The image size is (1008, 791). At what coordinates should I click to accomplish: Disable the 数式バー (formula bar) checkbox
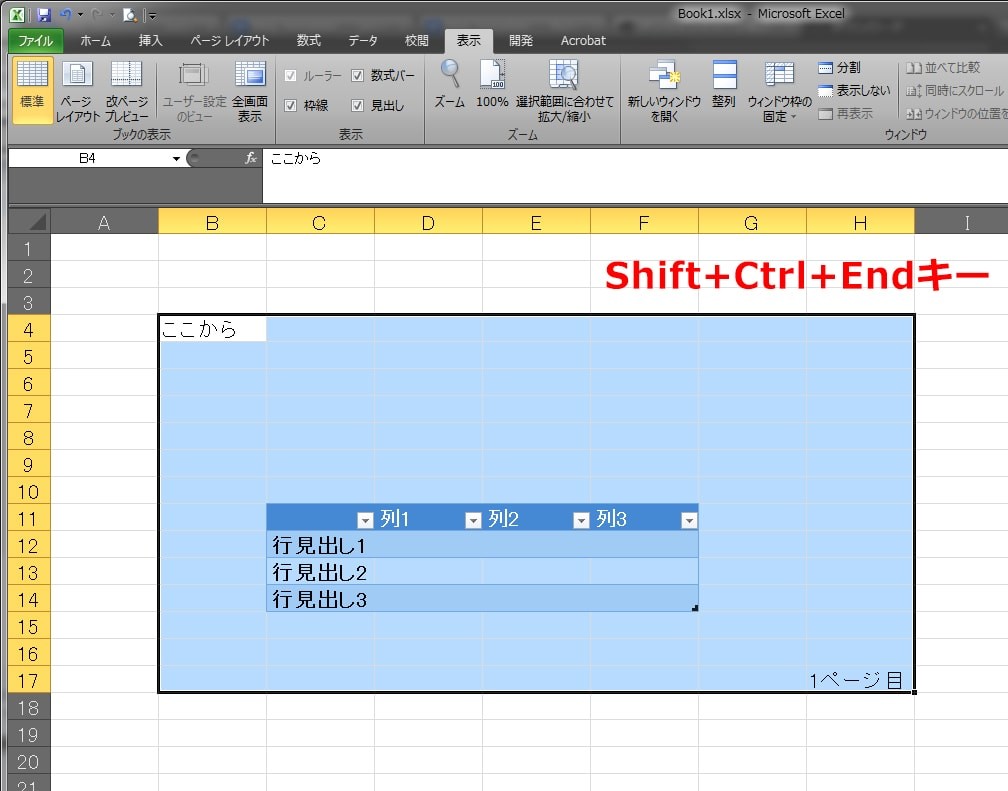coord(357,75)
